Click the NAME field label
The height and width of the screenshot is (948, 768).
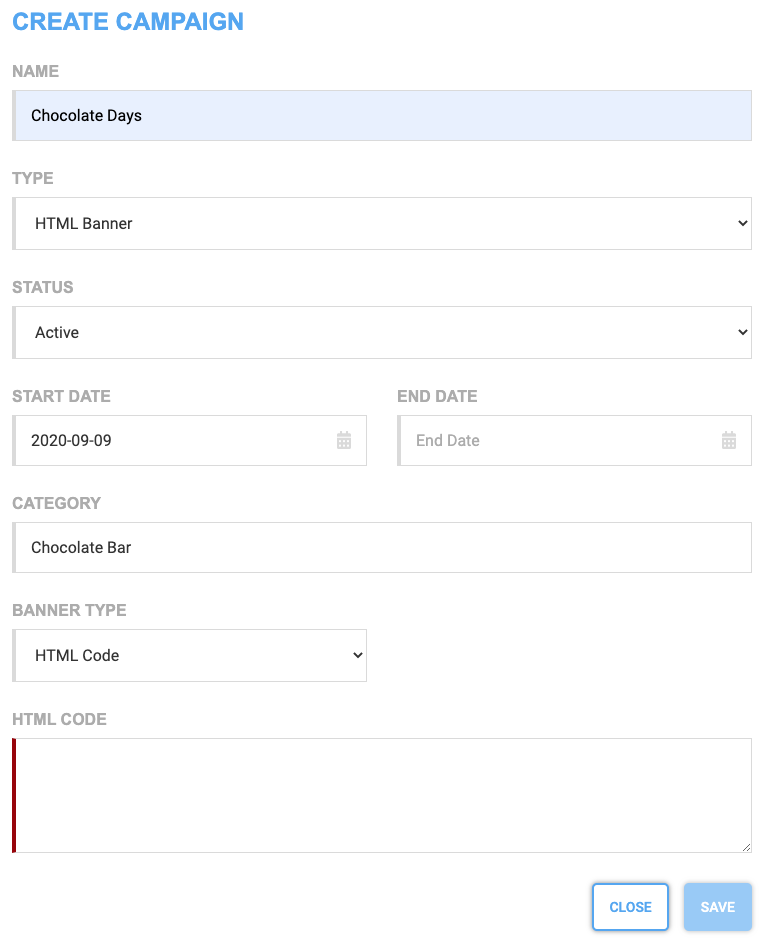(36, 71)
